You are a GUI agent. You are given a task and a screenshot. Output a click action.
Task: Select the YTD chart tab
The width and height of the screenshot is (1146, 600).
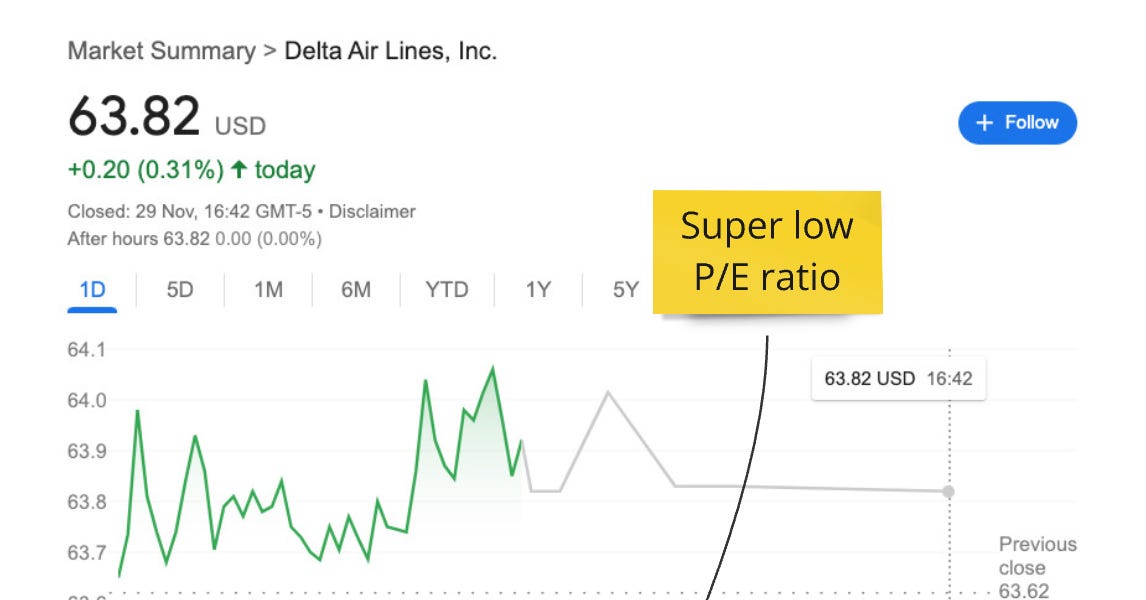pyautogui.click(x=447, y=290)
